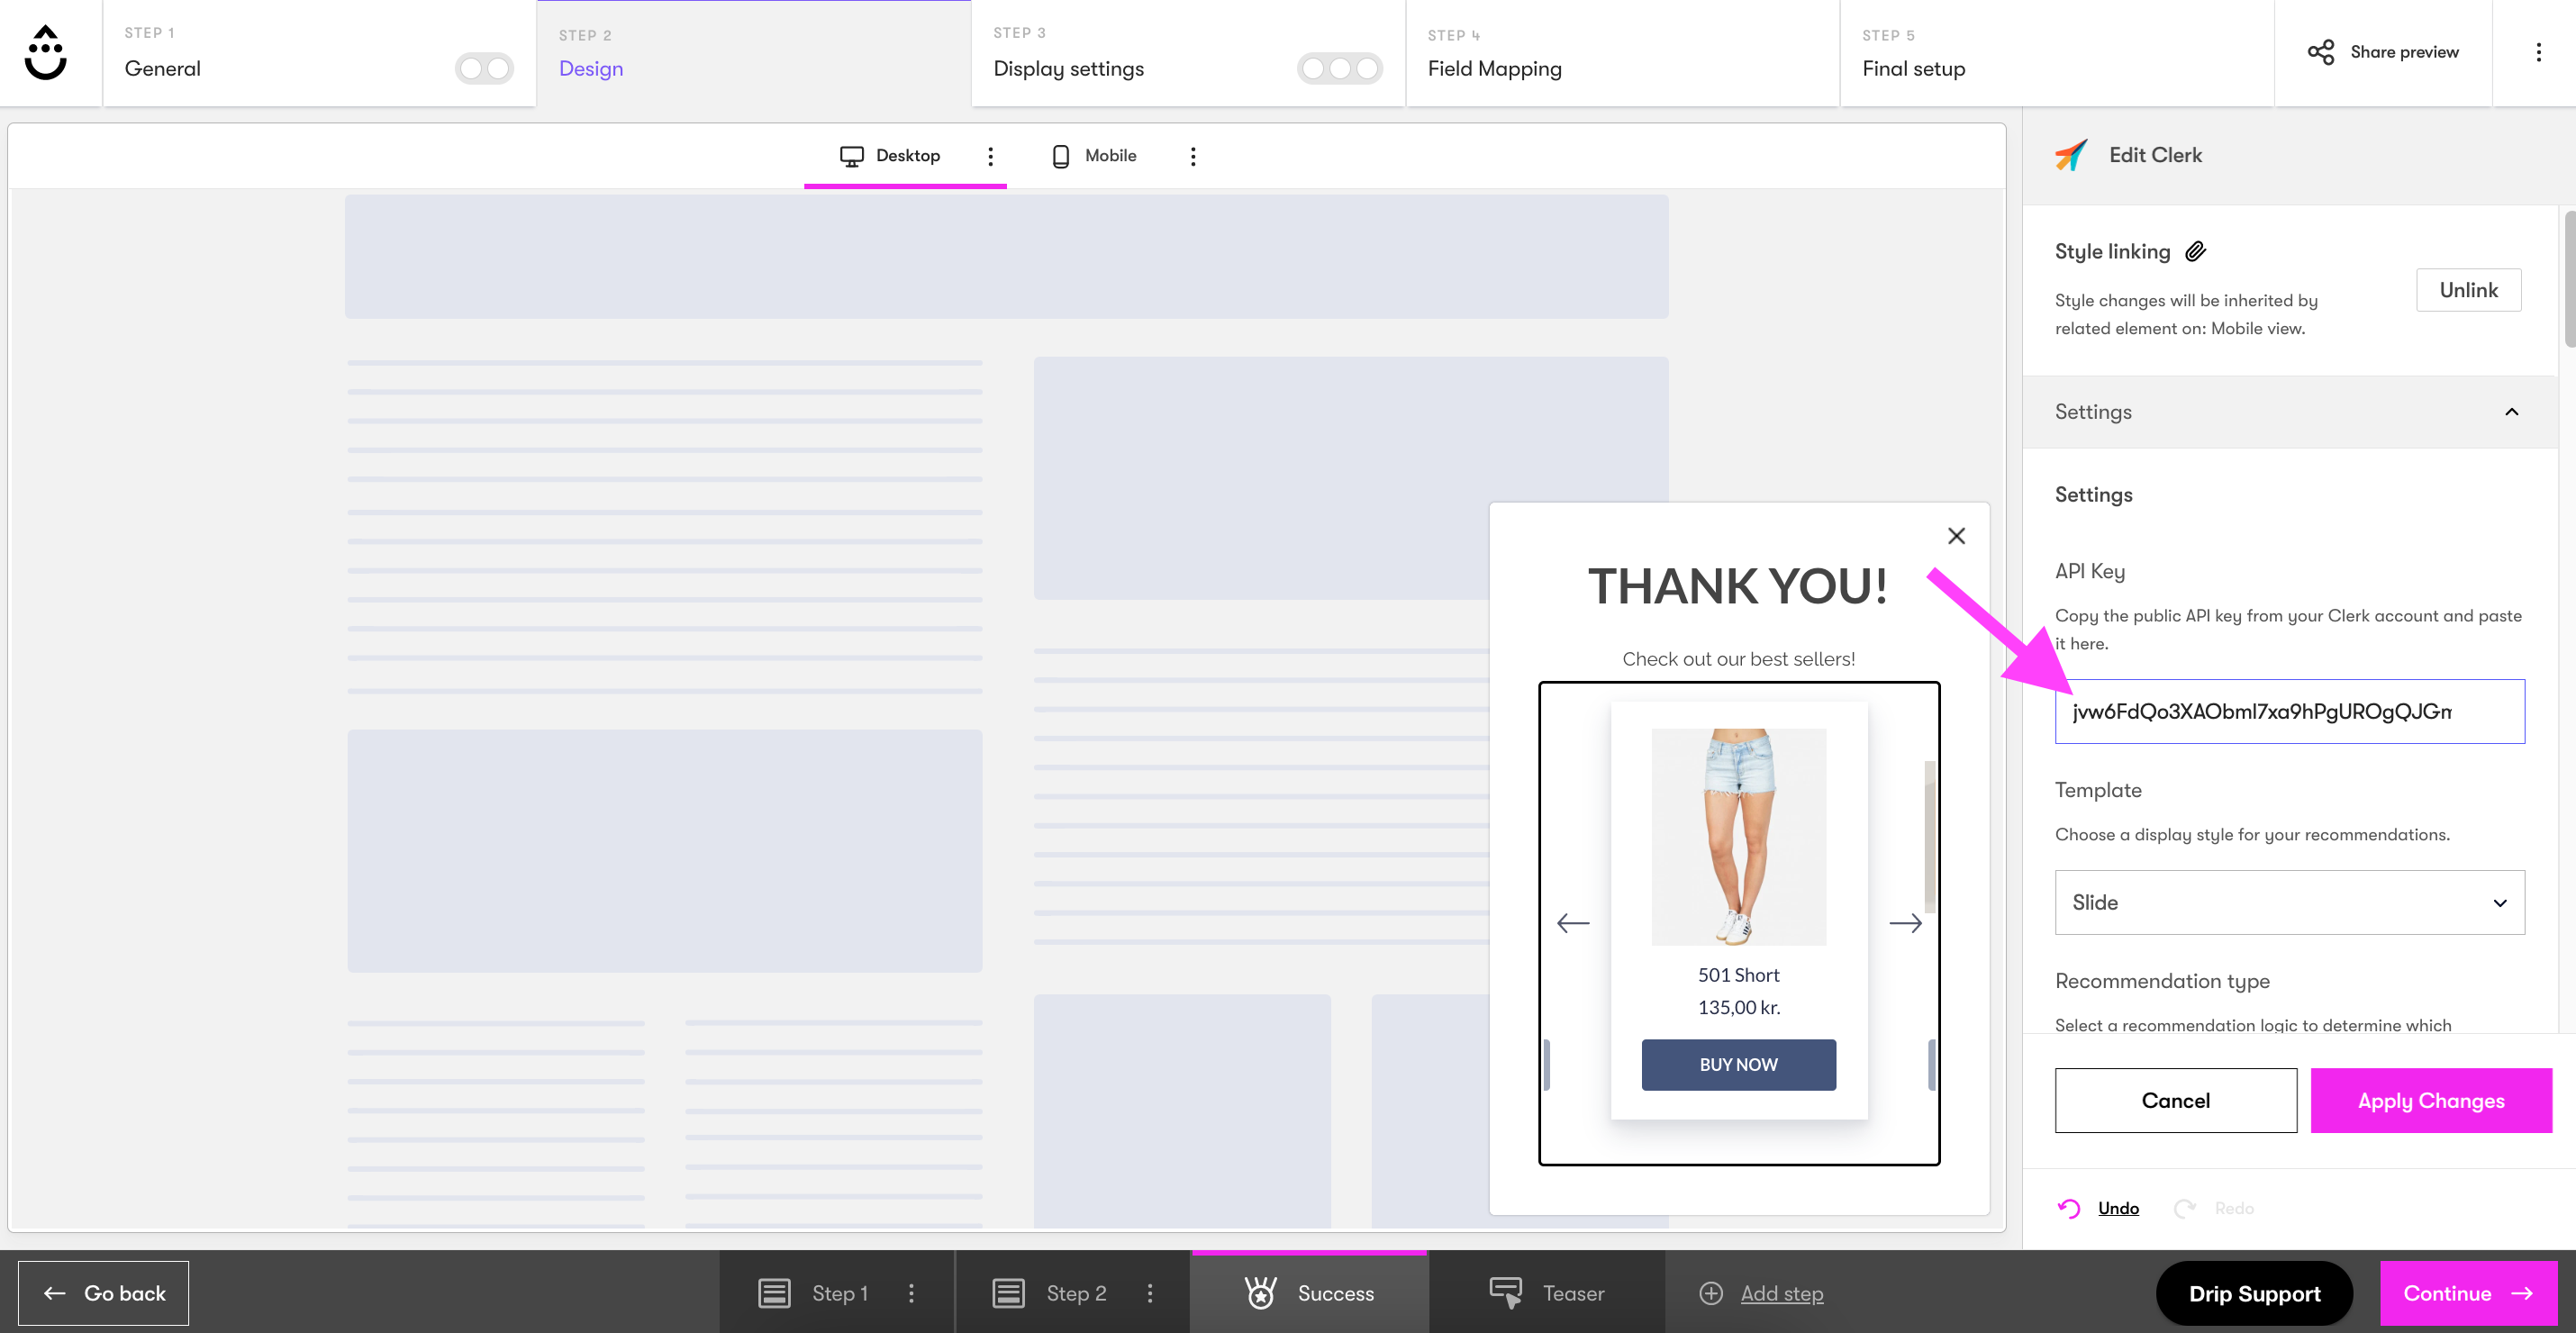Image resolution: width=2576 pixels, height=1333 pixels.
Task: Close the Thank You popup preview
Action: (1956, 536)
